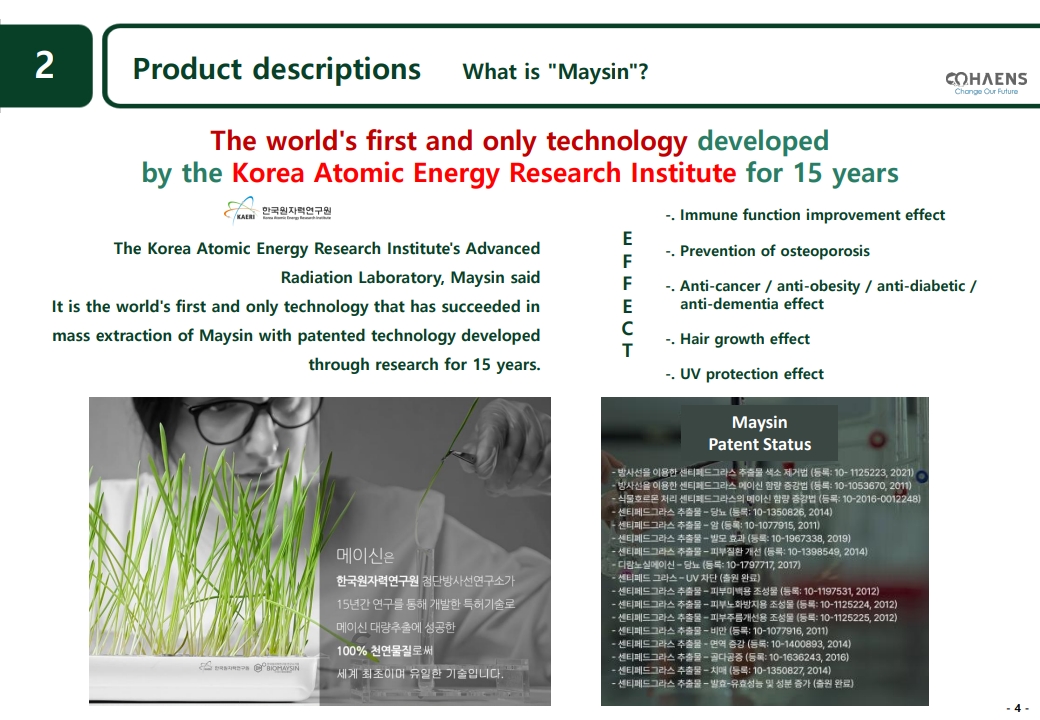
Task: Select the "100% 천연물질로써" caption line
Action: (385, 650)
